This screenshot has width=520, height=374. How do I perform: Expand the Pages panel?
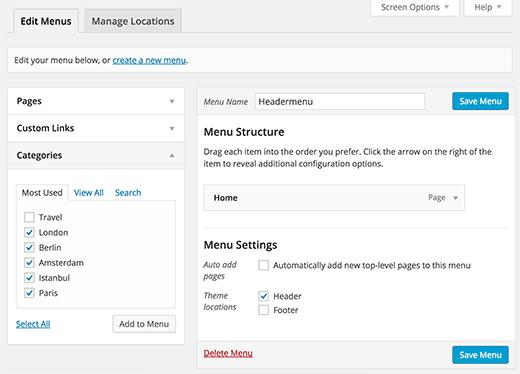96,101
